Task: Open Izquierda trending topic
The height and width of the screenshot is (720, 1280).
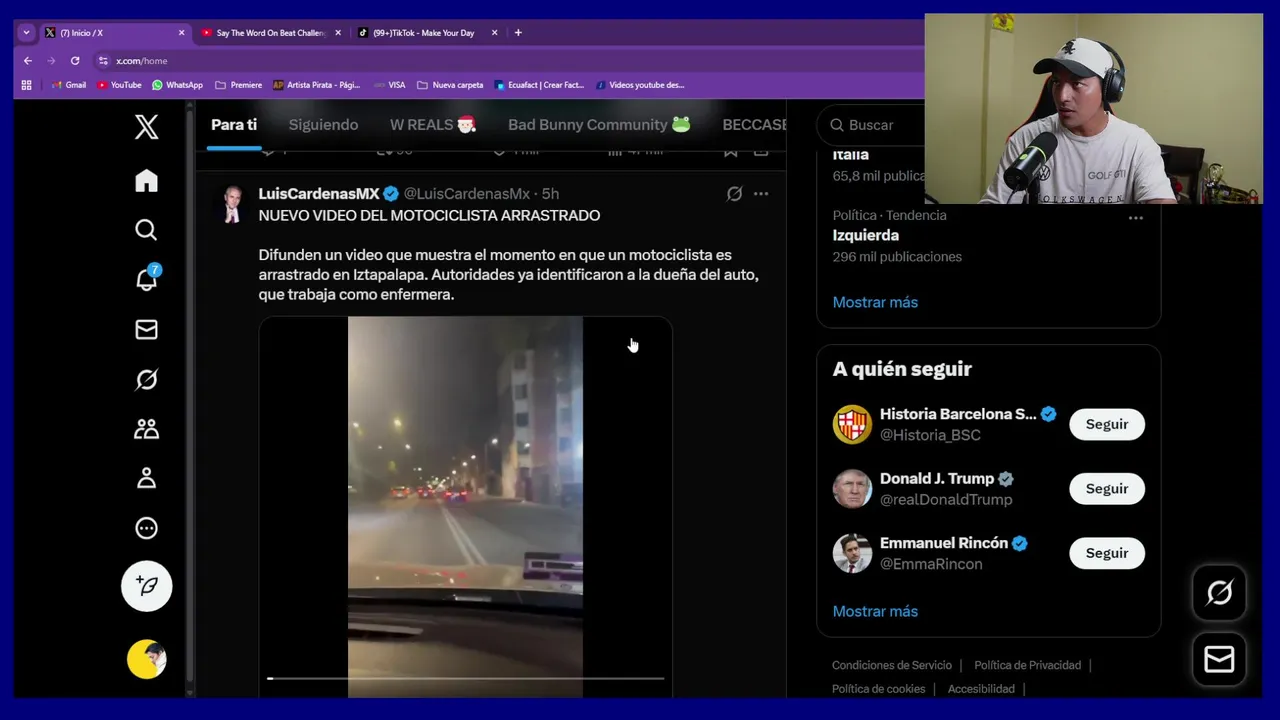Action: (866, 236)
